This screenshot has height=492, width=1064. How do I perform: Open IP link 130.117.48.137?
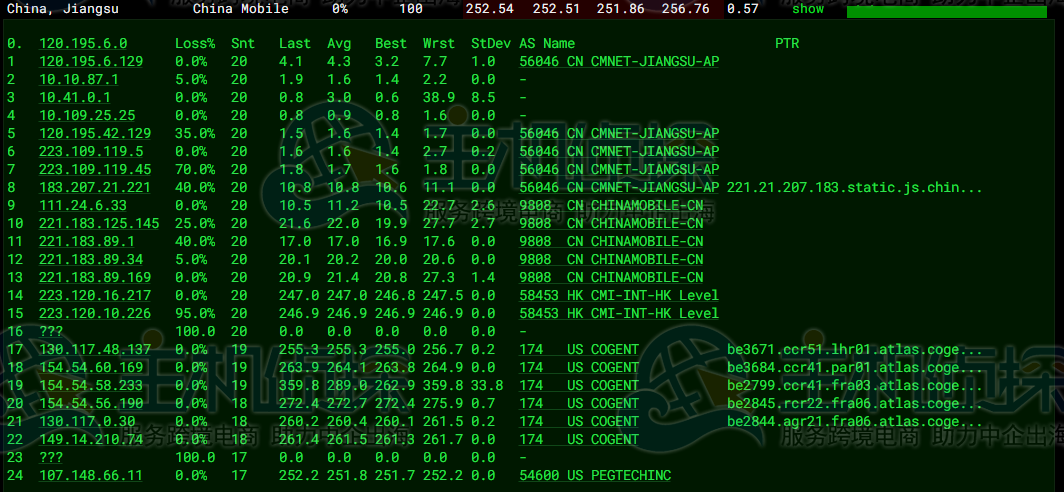click(95, 349)
